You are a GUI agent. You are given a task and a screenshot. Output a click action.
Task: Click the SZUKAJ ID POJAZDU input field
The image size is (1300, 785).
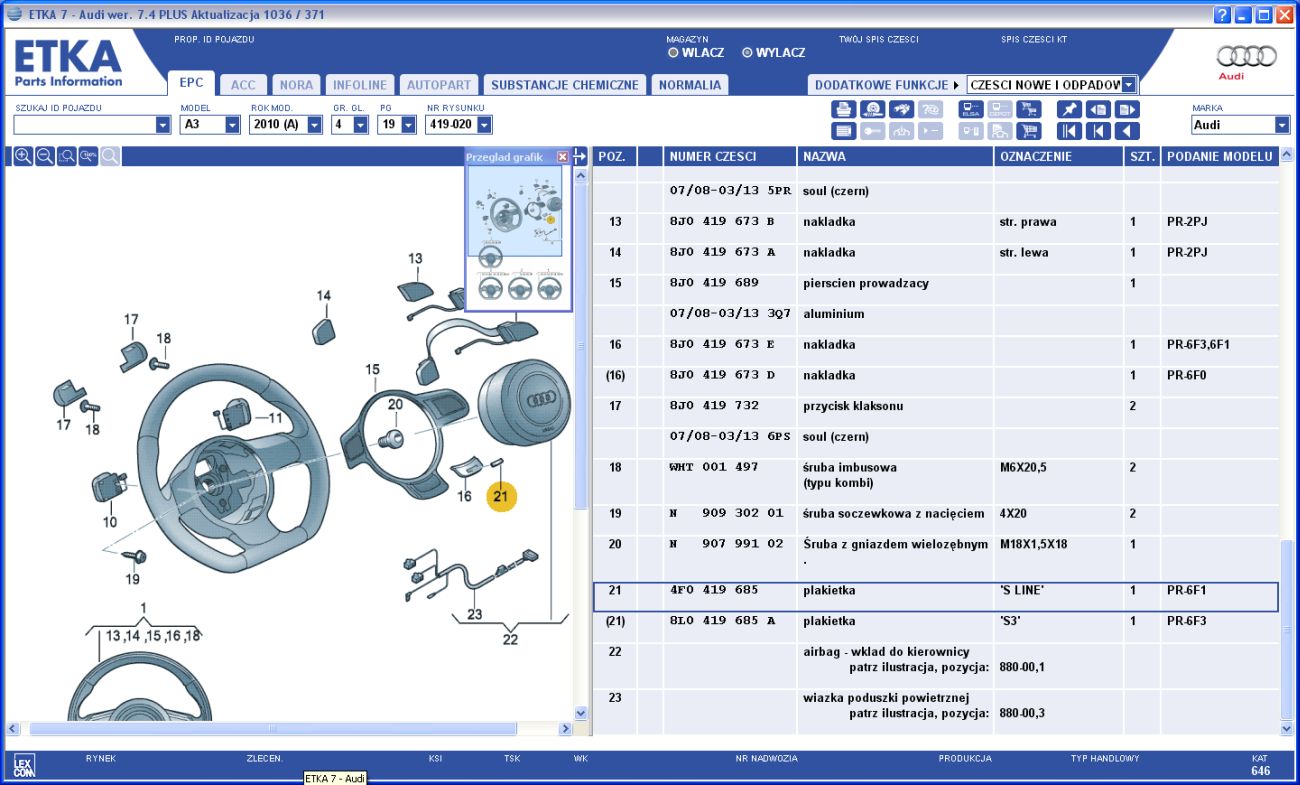(84, 125)
